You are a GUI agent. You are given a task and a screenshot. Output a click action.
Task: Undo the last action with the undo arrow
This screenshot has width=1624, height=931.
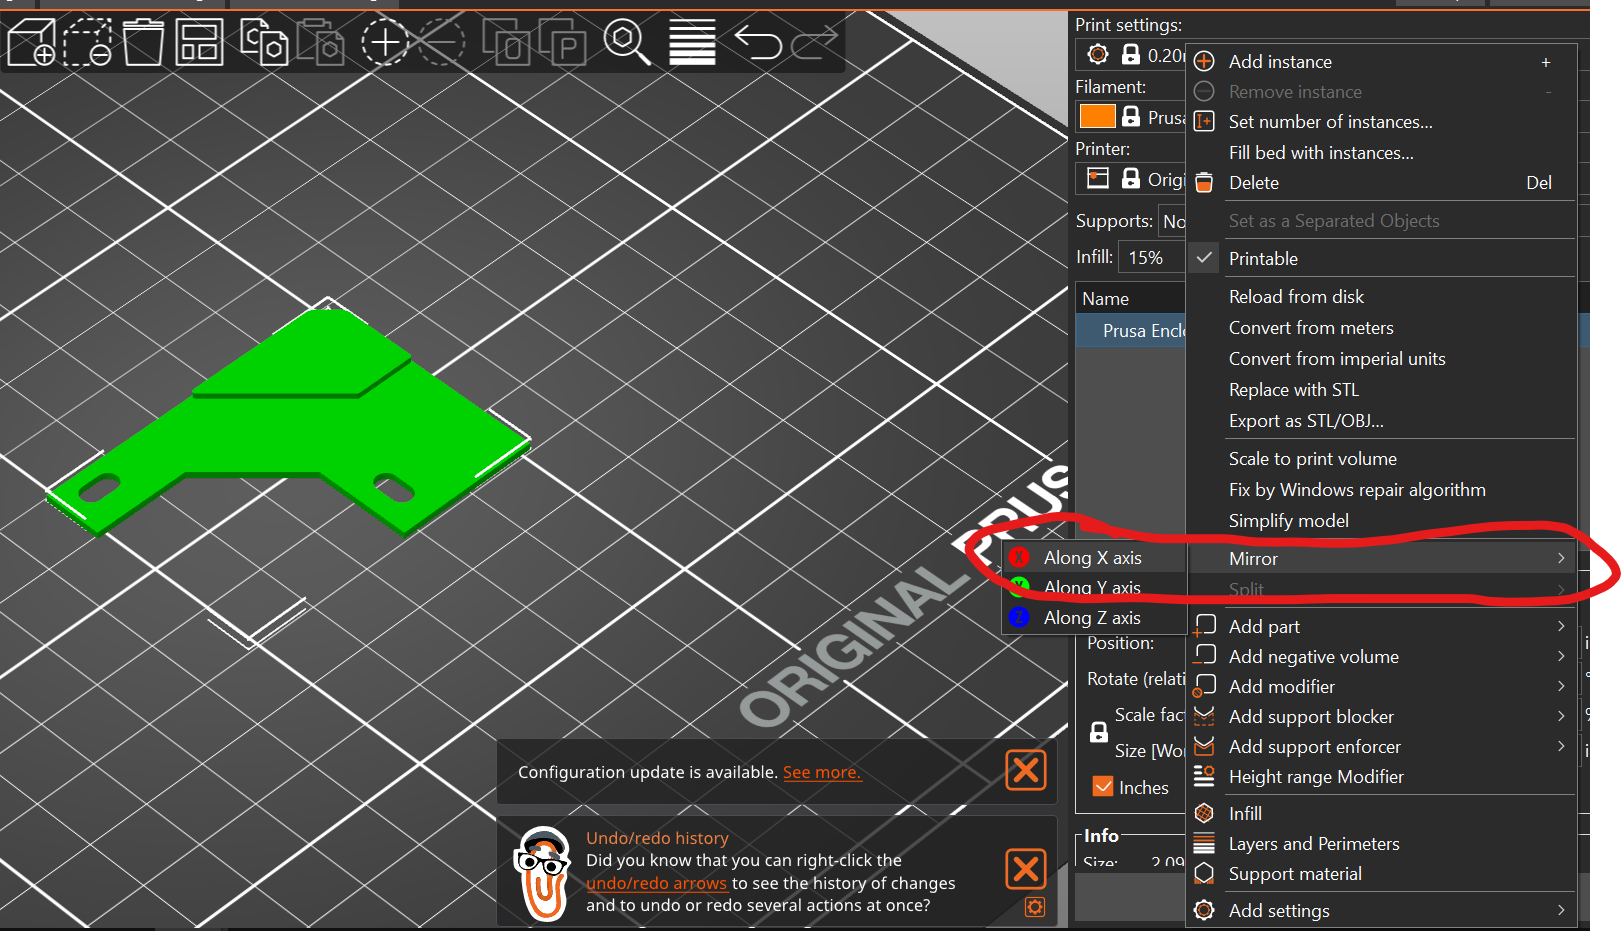pyautogui.click(x=758, y=42)
